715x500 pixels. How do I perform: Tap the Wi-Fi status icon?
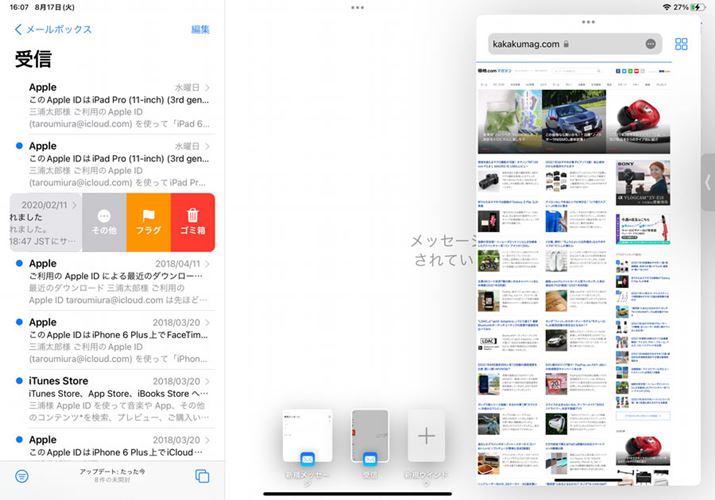667,7
